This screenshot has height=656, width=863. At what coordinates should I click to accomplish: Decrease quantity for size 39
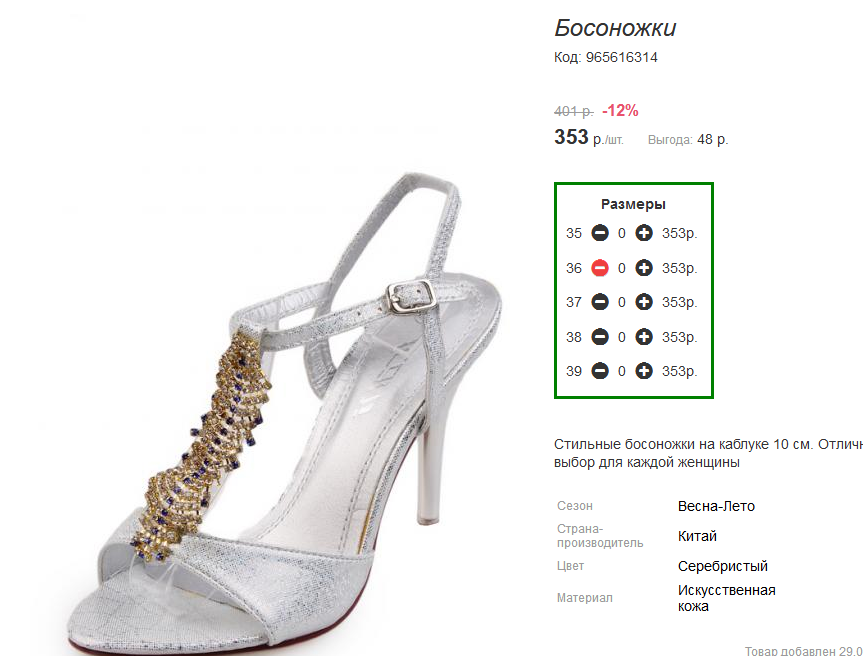pos(600,371)
